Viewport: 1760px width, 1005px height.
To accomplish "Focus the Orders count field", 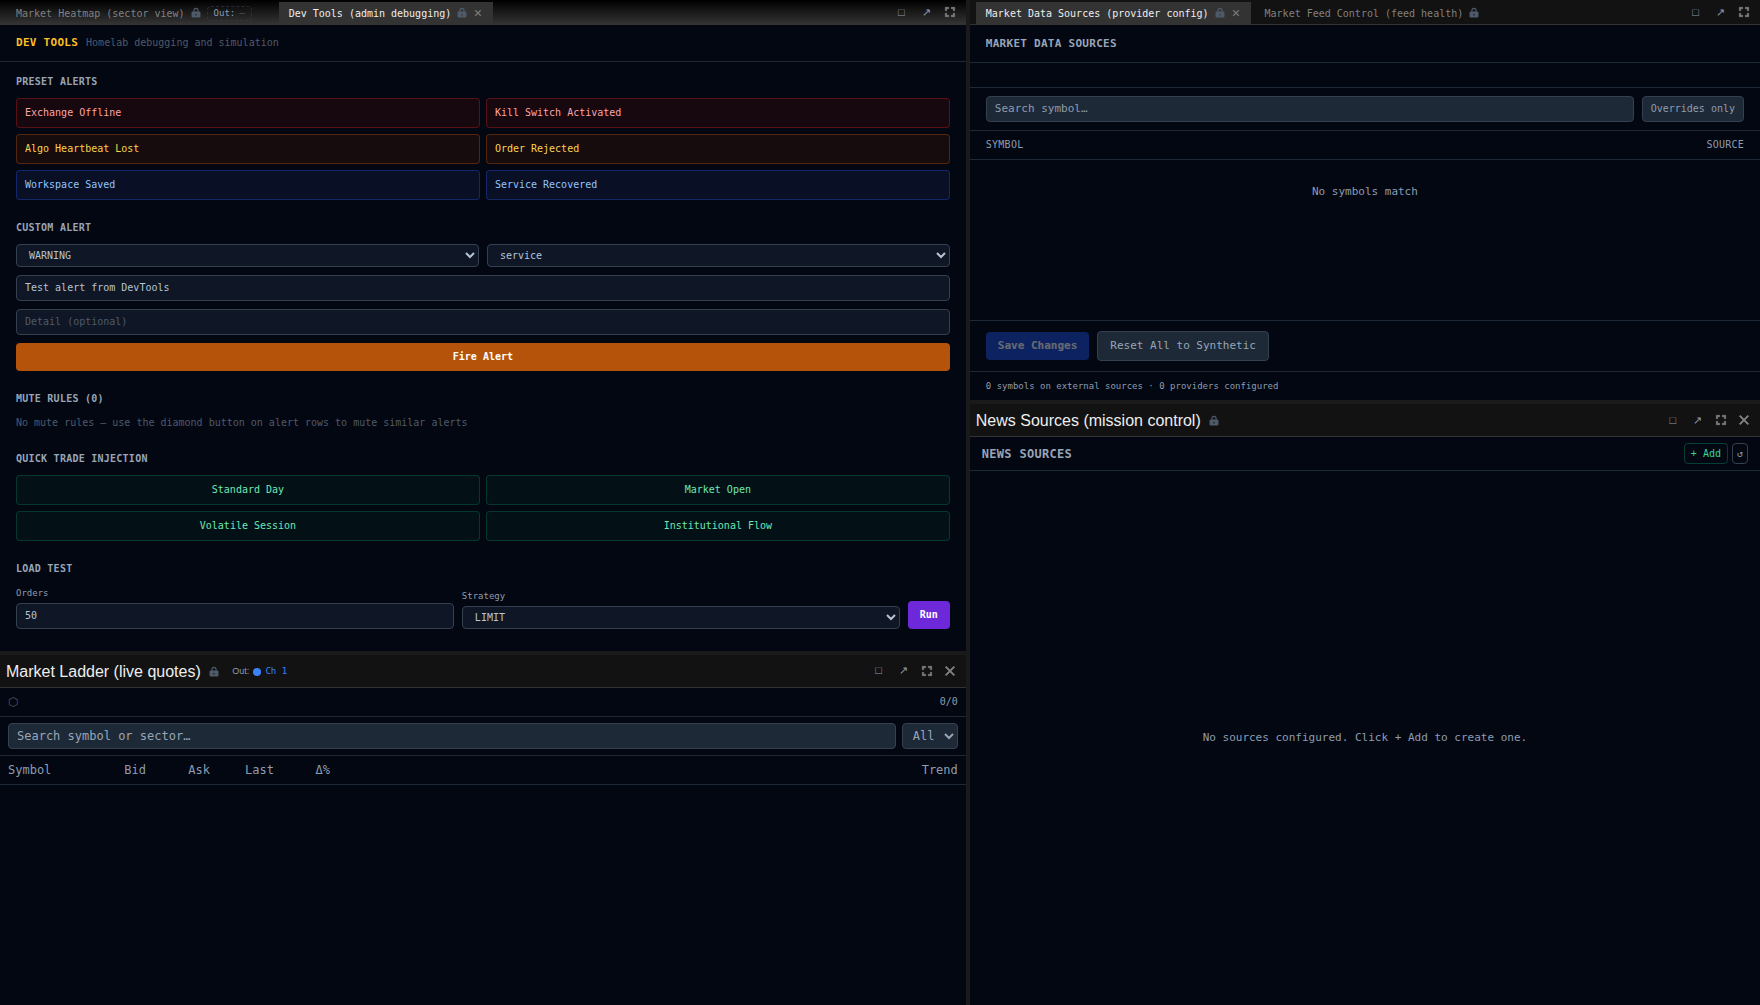I will click(x=234, y=616).
